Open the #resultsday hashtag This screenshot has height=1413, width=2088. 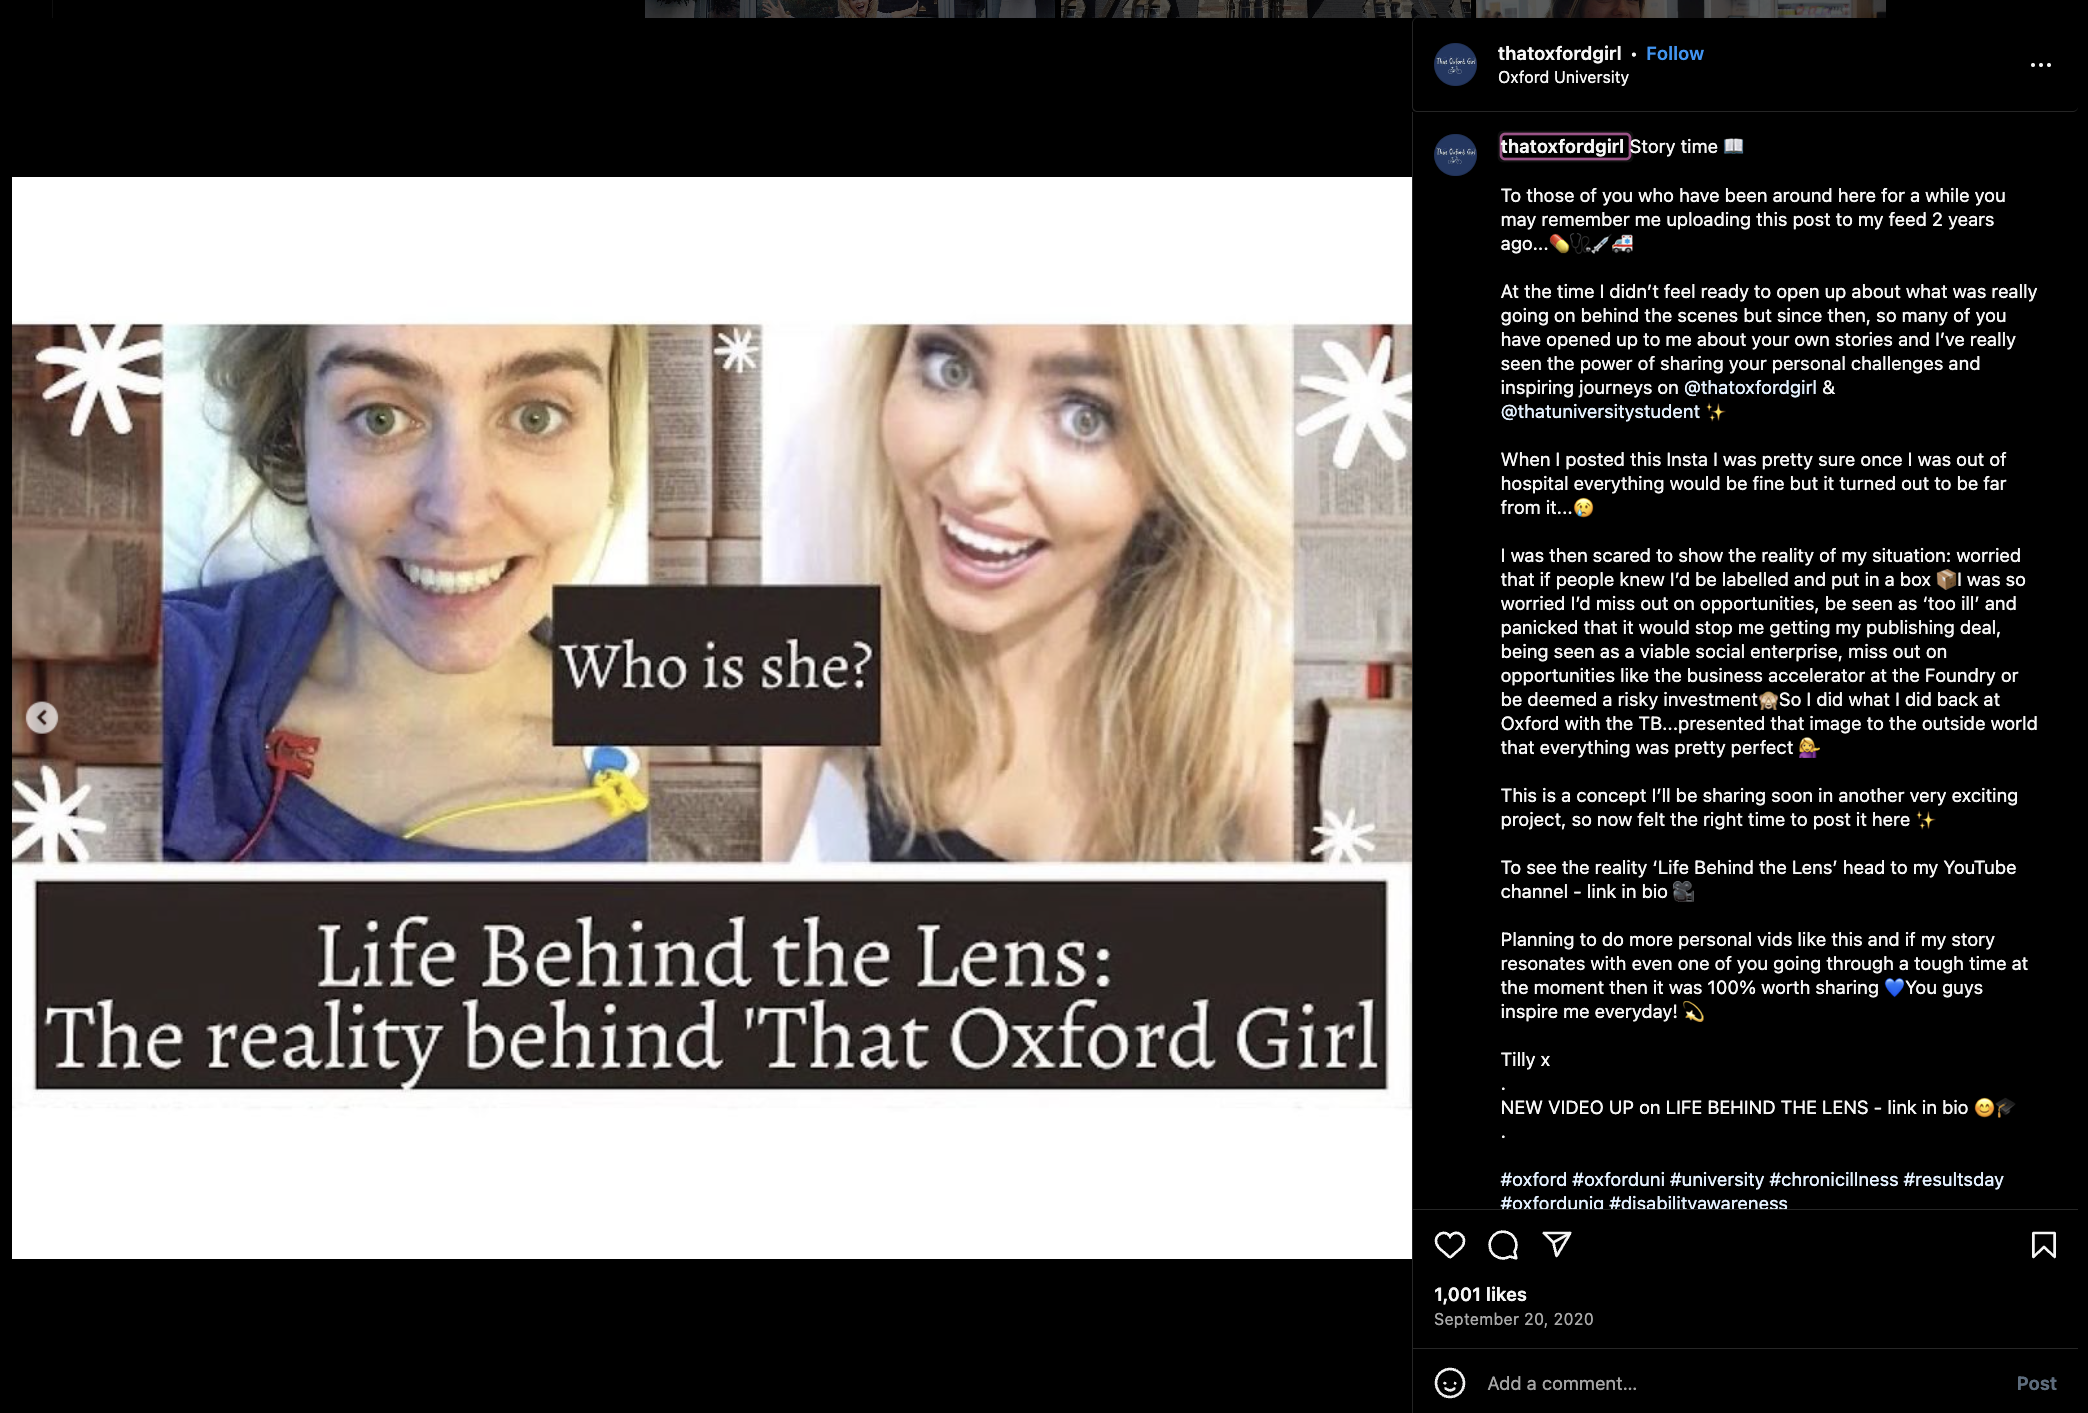[1953, 1180]
